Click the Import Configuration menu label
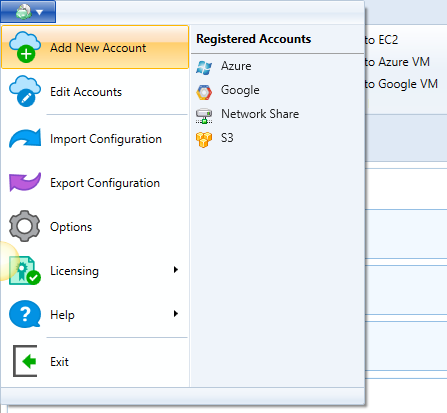This screenshot has height=413, width=447. click(x=106, y=139)
